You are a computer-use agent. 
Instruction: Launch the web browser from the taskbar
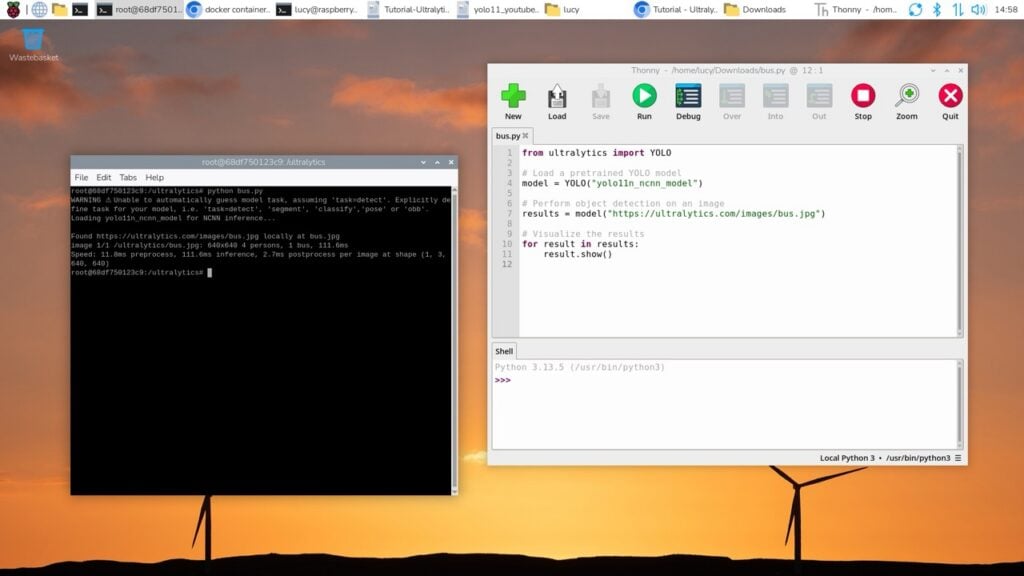click(x=39, y=9)
